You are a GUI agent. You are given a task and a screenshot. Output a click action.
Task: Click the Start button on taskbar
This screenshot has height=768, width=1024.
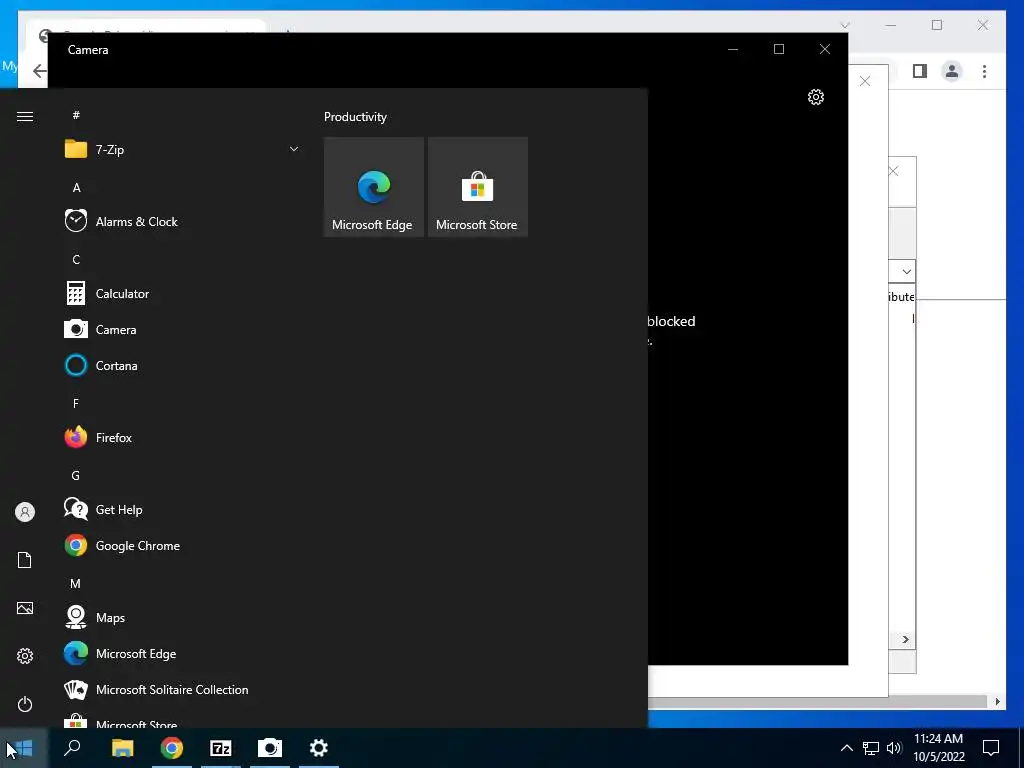(x=23, y=748)
